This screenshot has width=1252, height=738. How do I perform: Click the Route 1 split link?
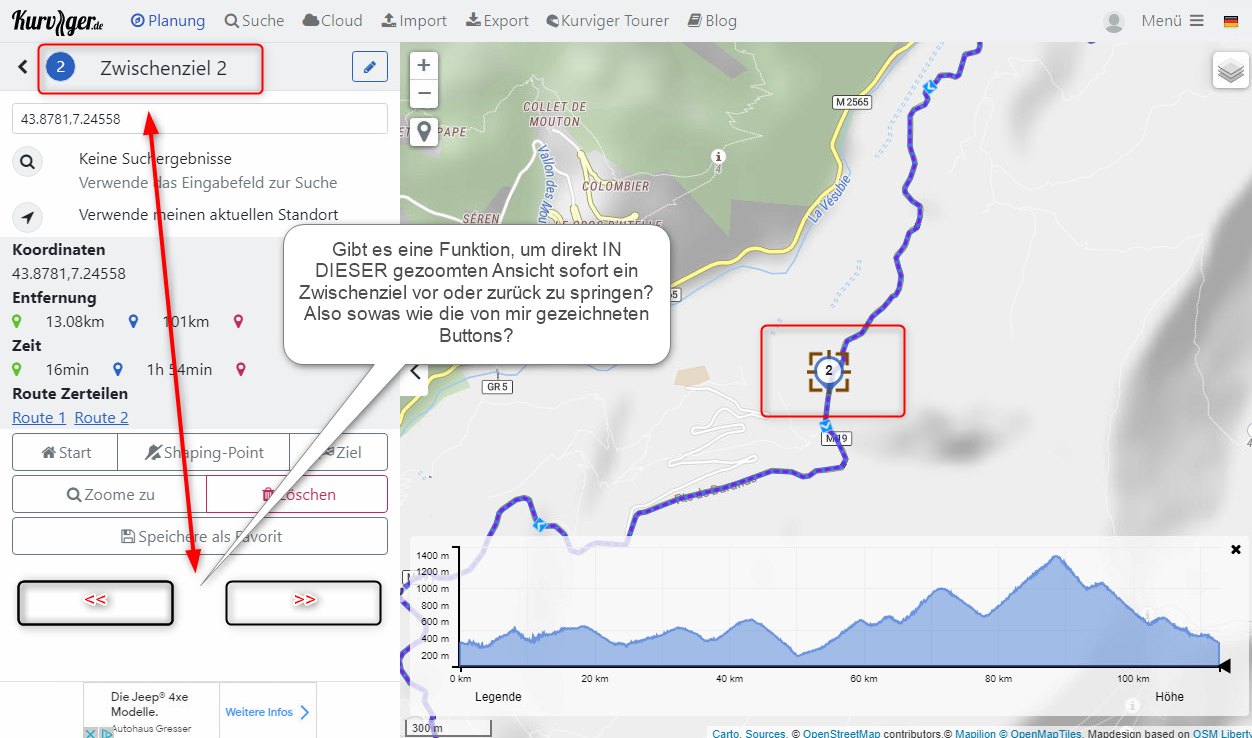[39, 418]
